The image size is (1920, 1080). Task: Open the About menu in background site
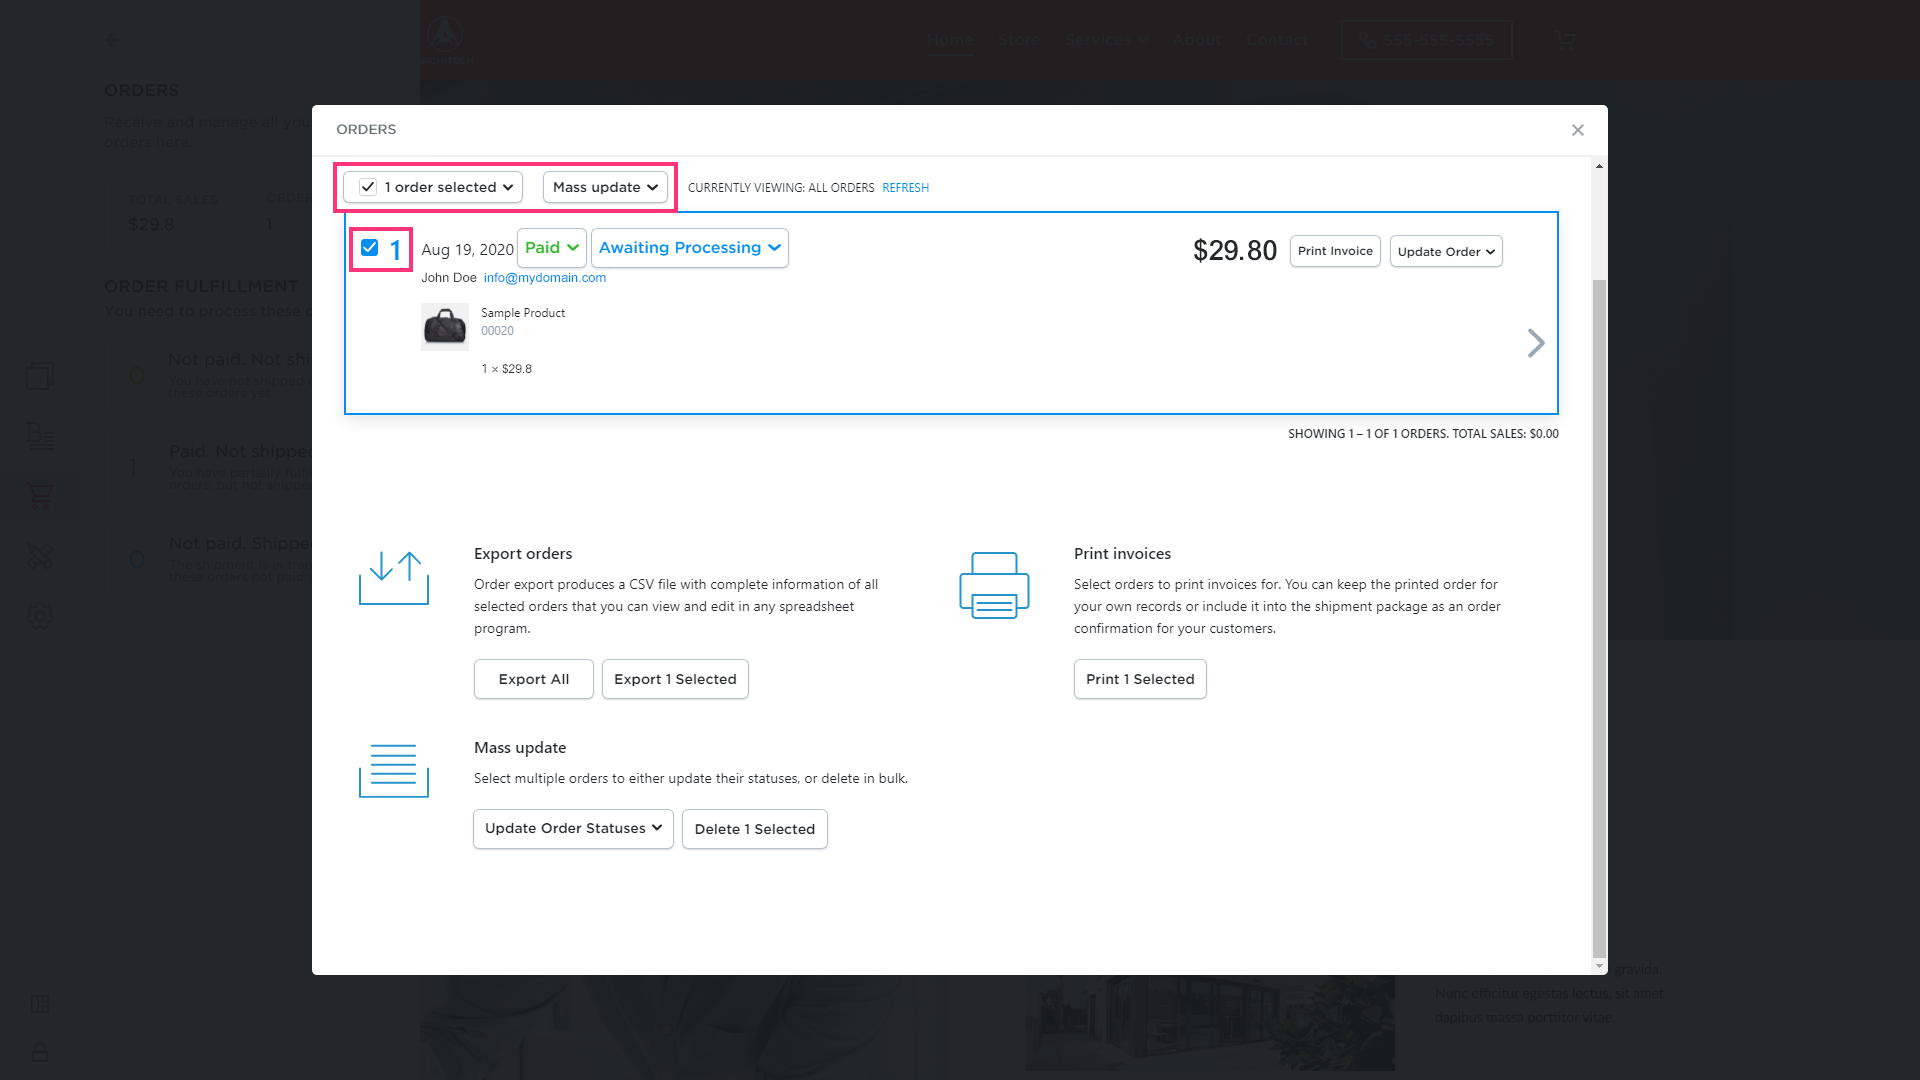click(1197, 40)
